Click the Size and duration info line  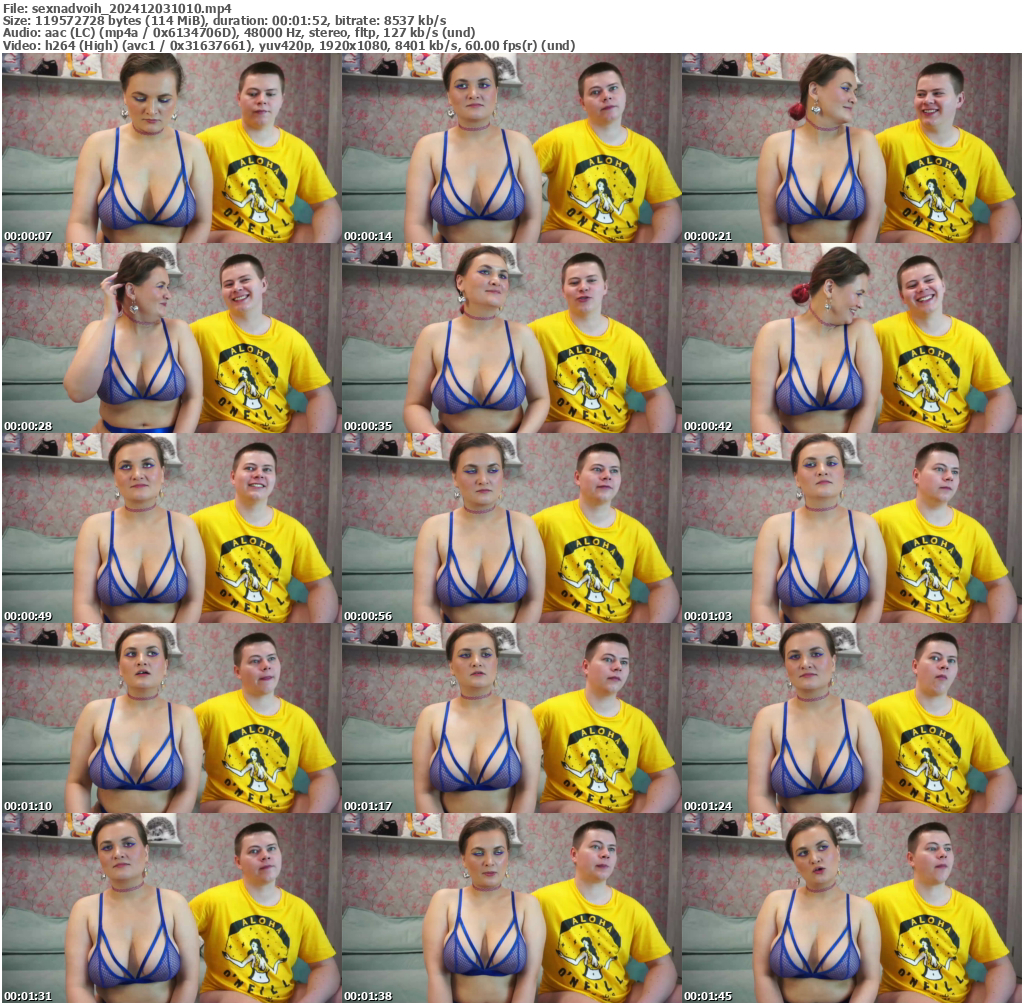pyautogui.click(x=224, y=20)
